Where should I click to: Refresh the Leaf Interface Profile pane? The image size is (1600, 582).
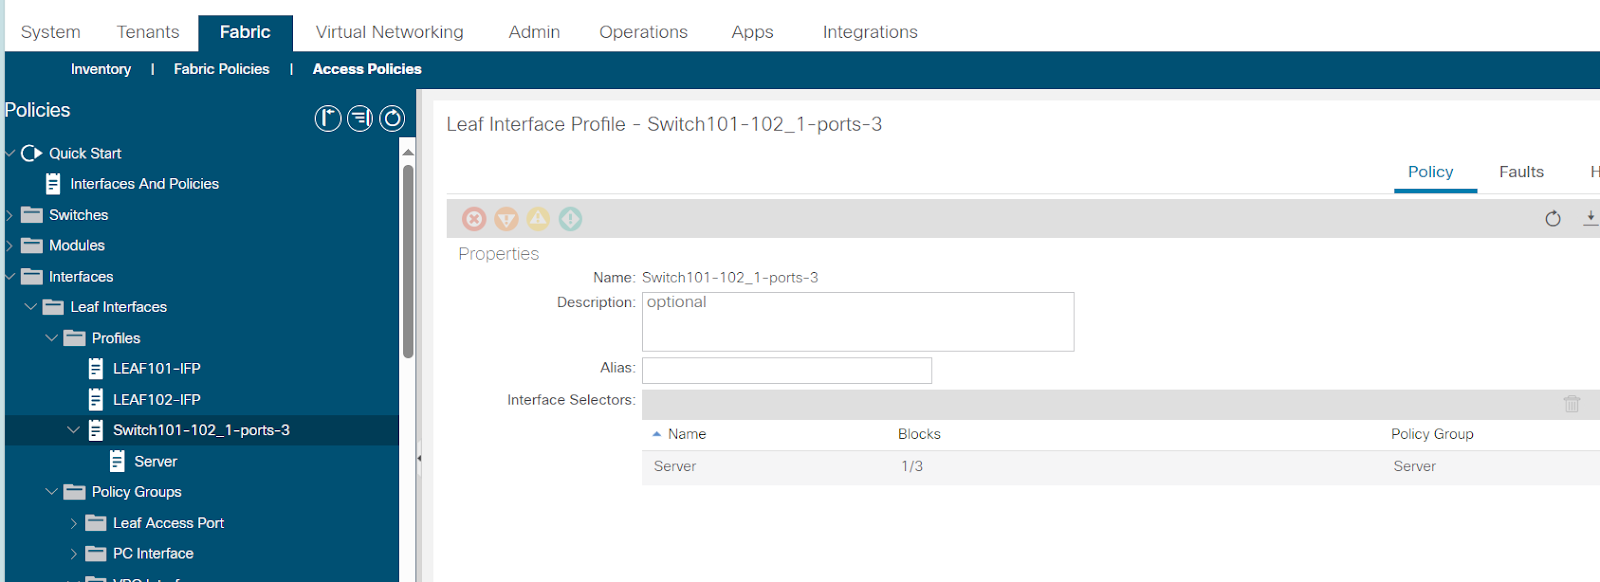1553,219
